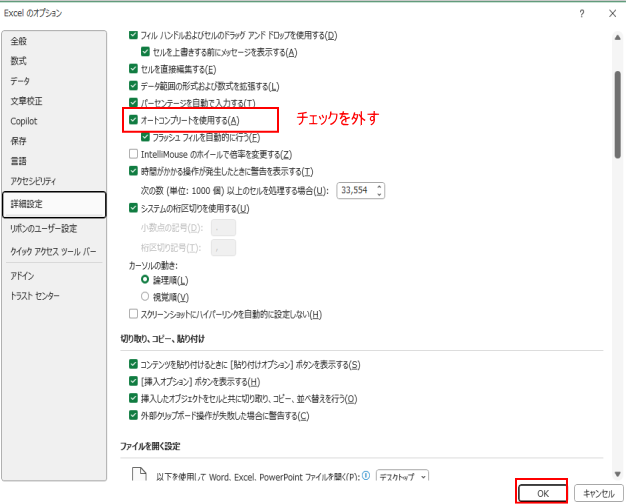This screenshot has width=626, height=504.
Task: Toggle データ範囲の形式および数式を拡張する checkbox
Action: [x=133, y=86]
